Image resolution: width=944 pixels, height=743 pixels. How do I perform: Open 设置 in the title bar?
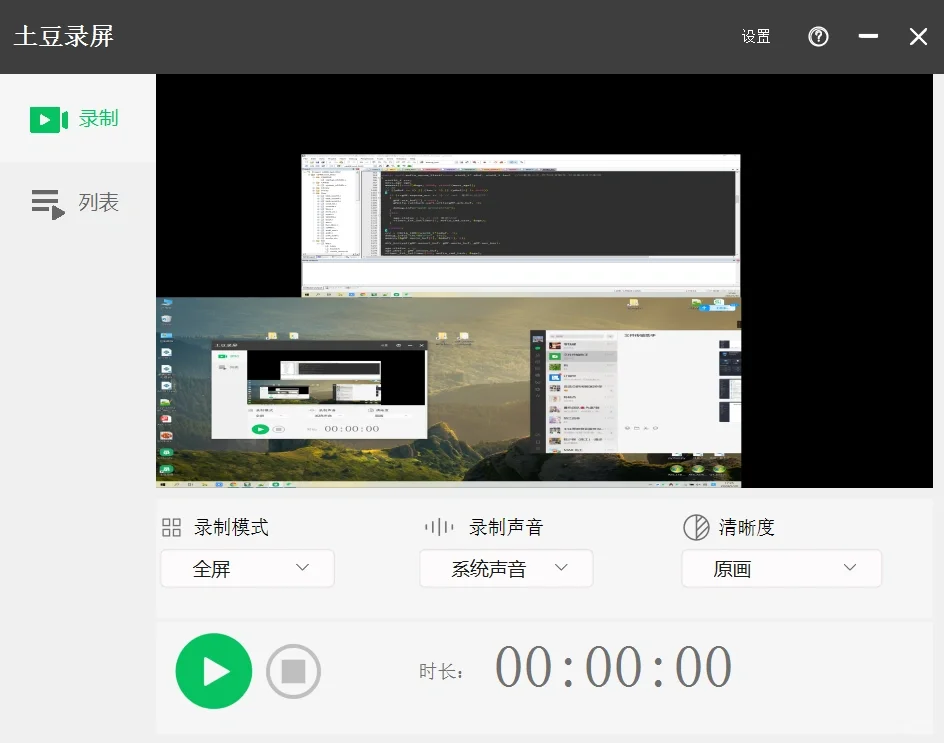coord(756,37)
